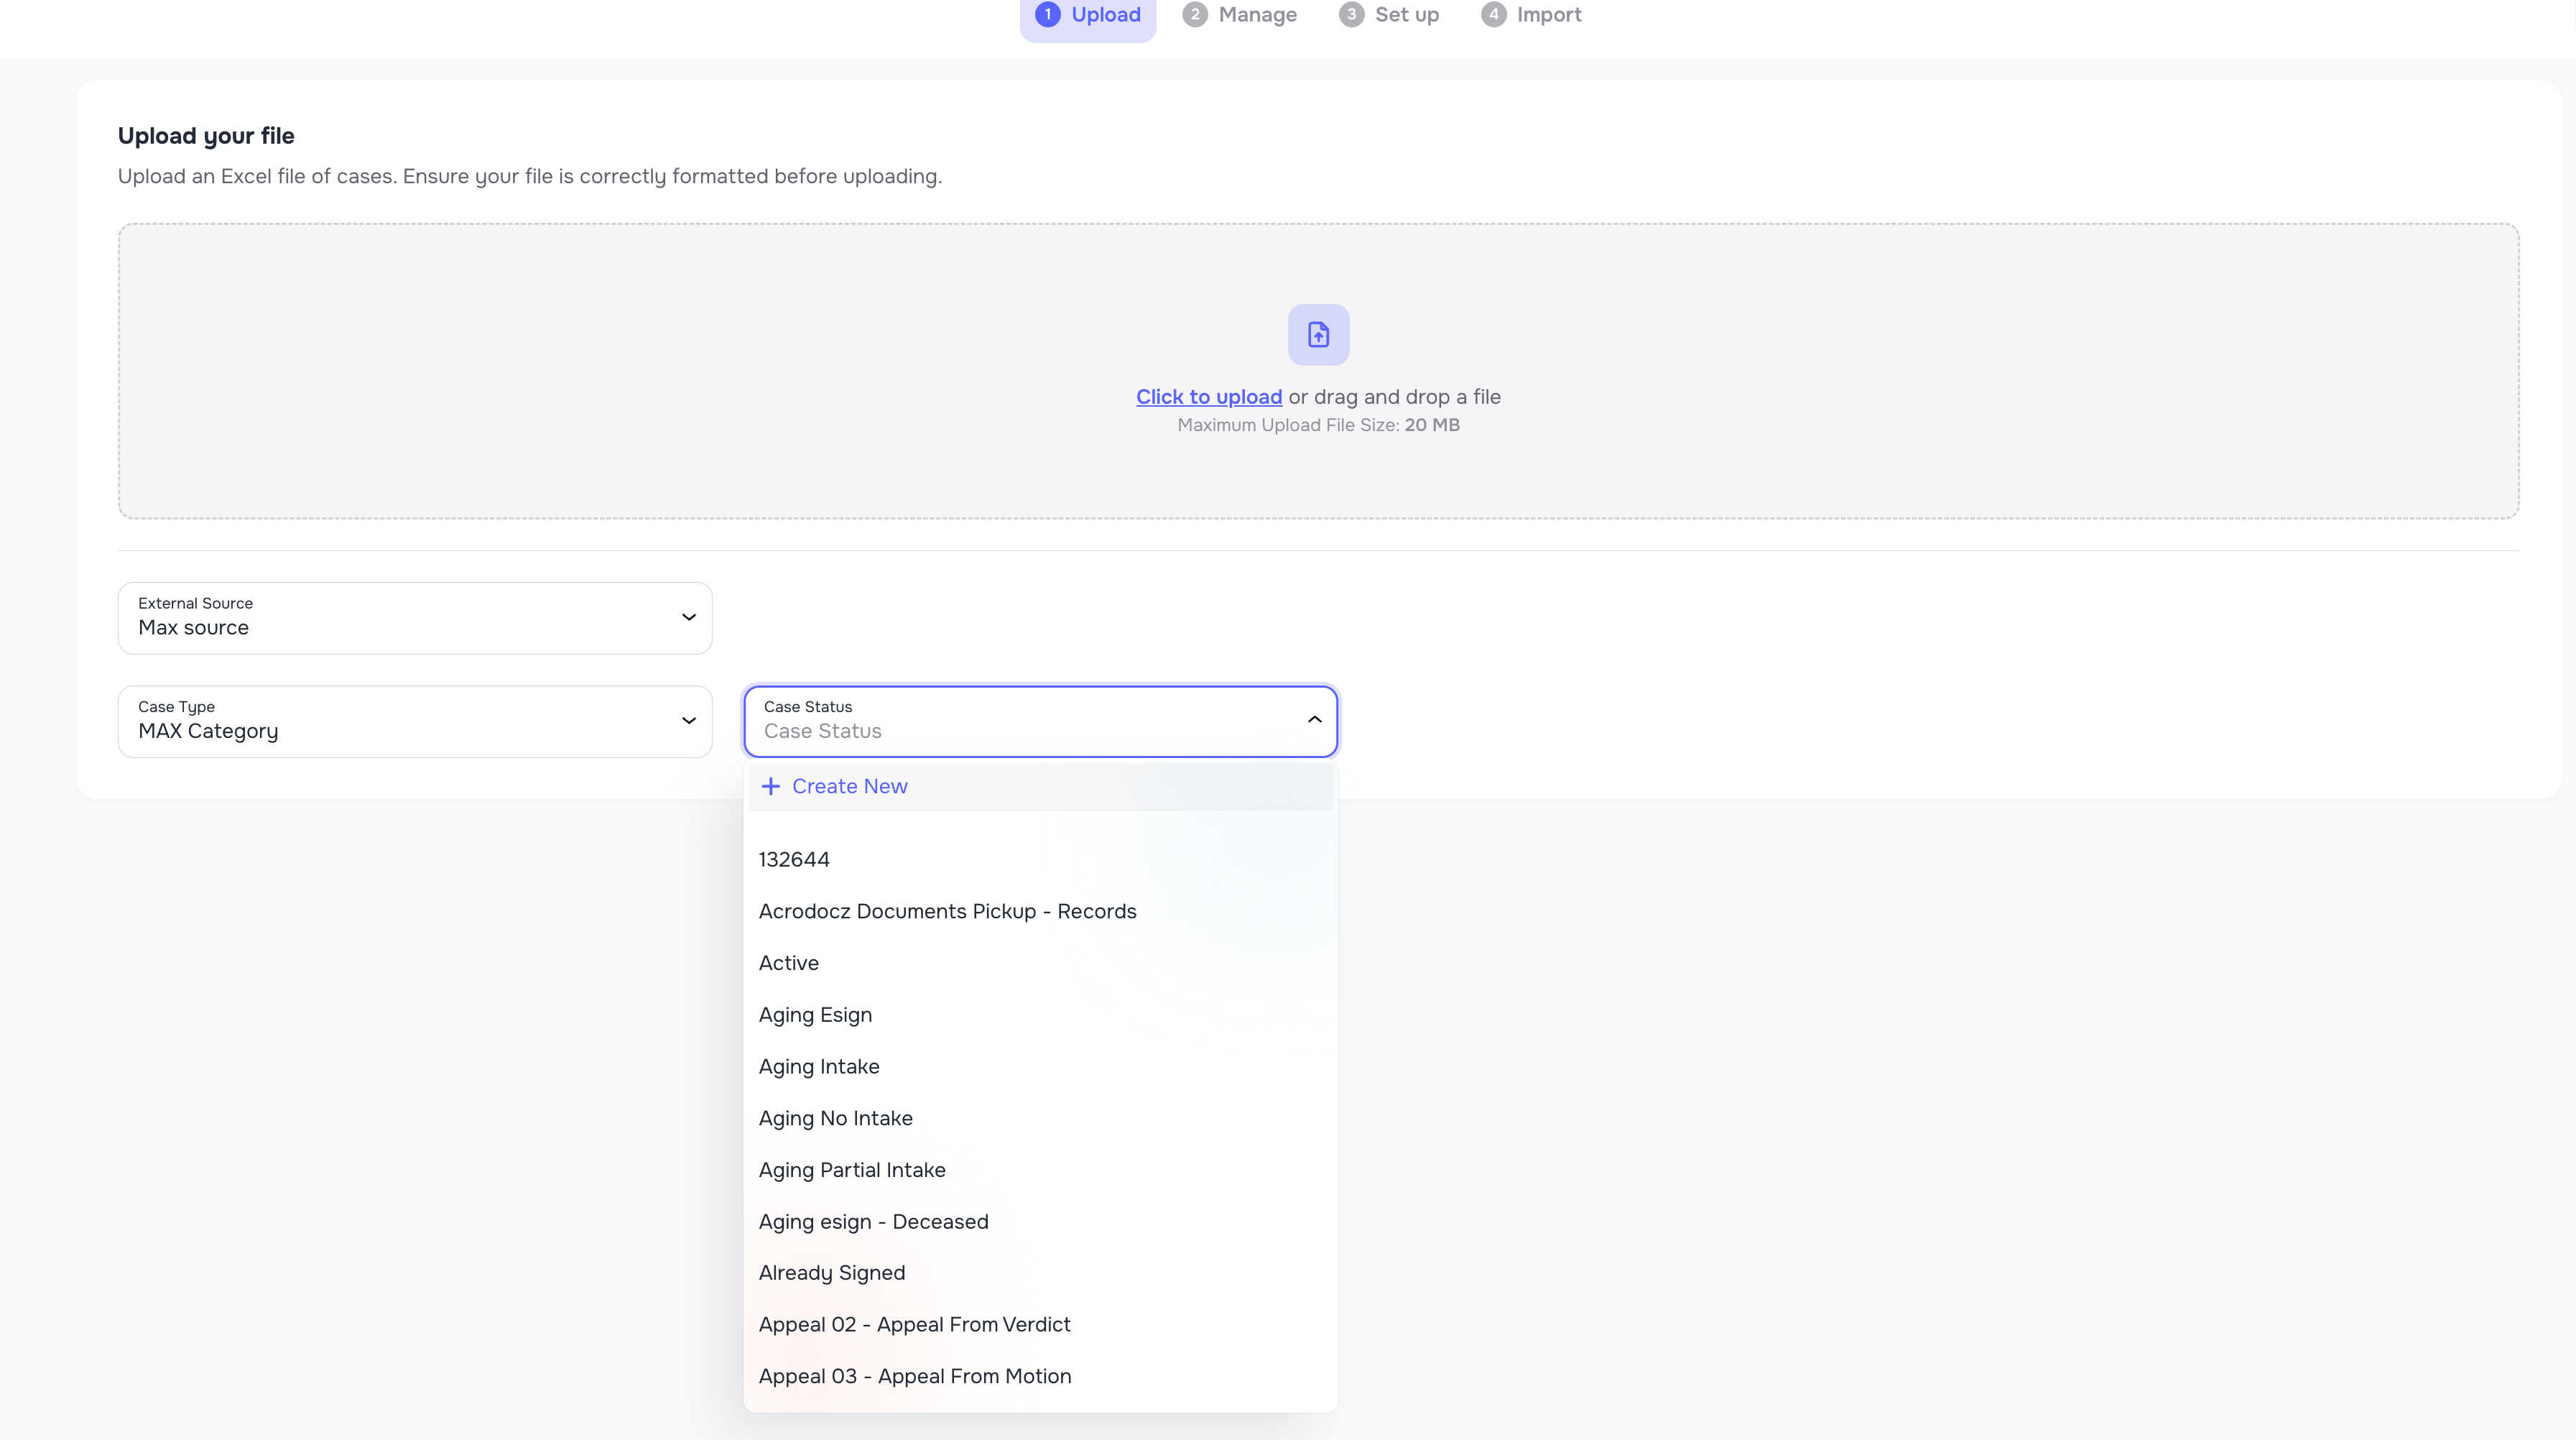
Task: Collapse the open Case Status dropdown
Action: click(x=1314, y=720)
